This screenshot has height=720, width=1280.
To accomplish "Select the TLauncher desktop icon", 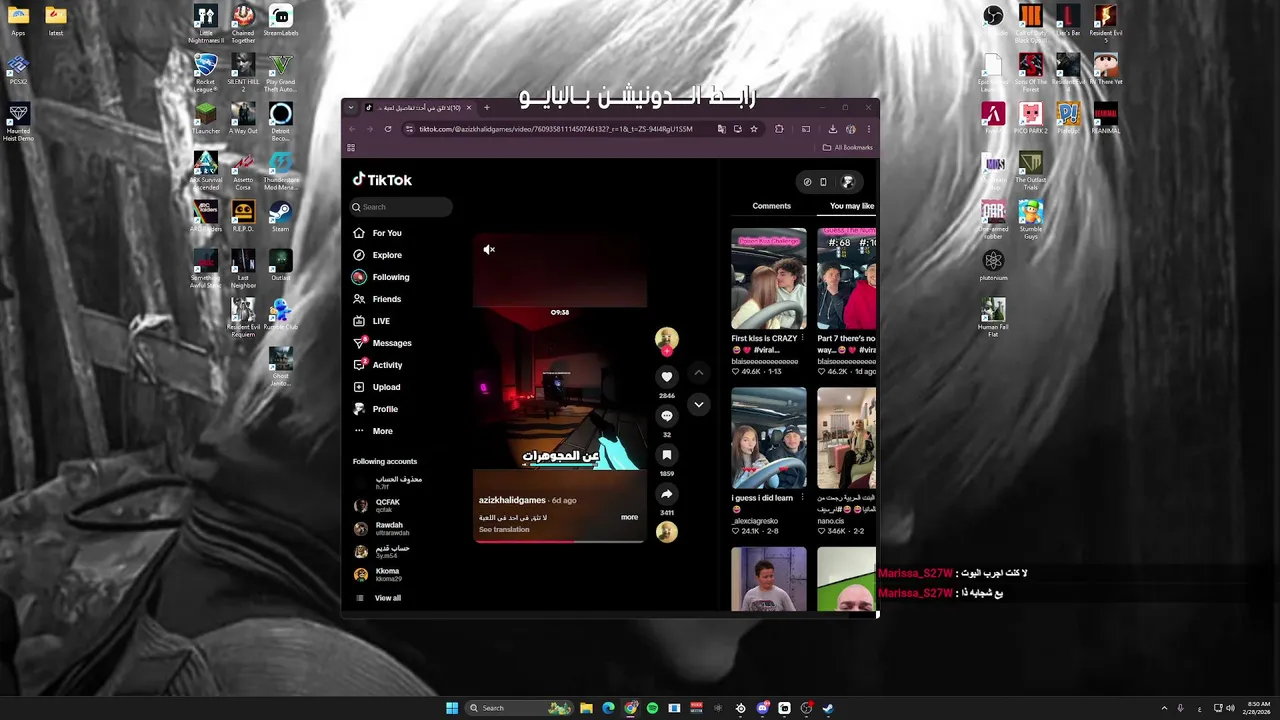I will point(206,117).
